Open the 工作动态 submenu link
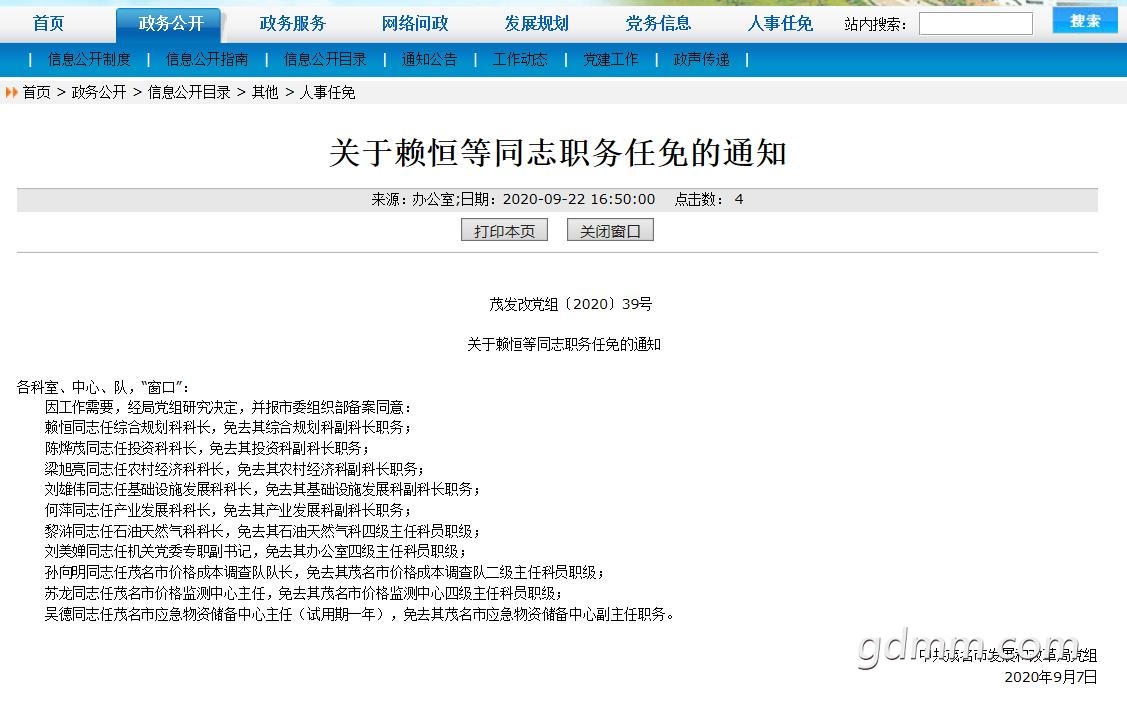 click(520, 60)
